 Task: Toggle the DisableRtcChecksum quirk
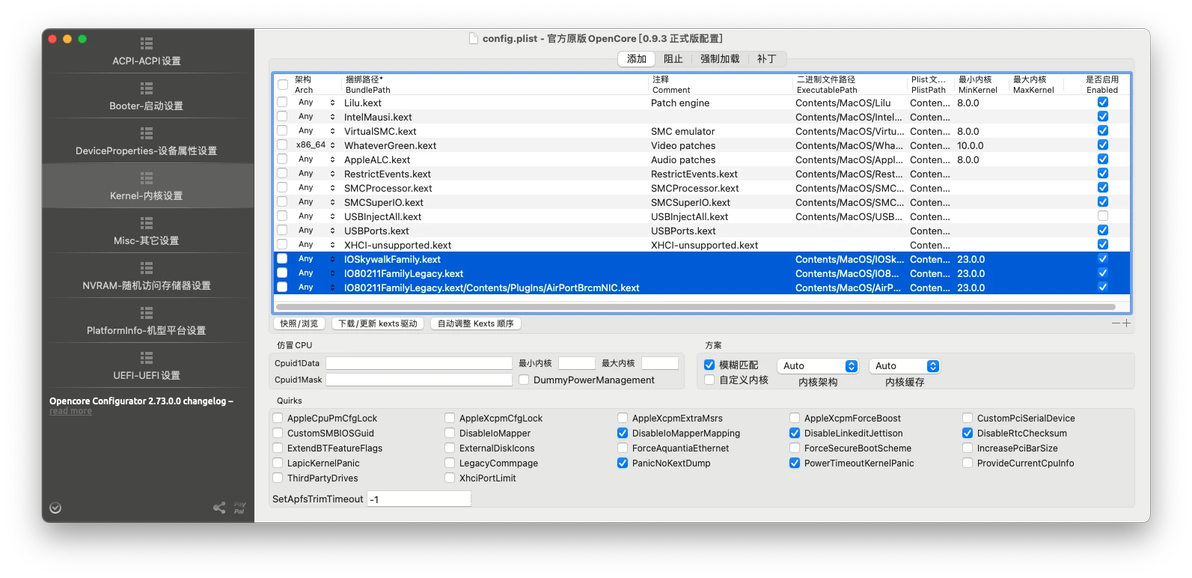pyautogui.click(x=967, y=433)
